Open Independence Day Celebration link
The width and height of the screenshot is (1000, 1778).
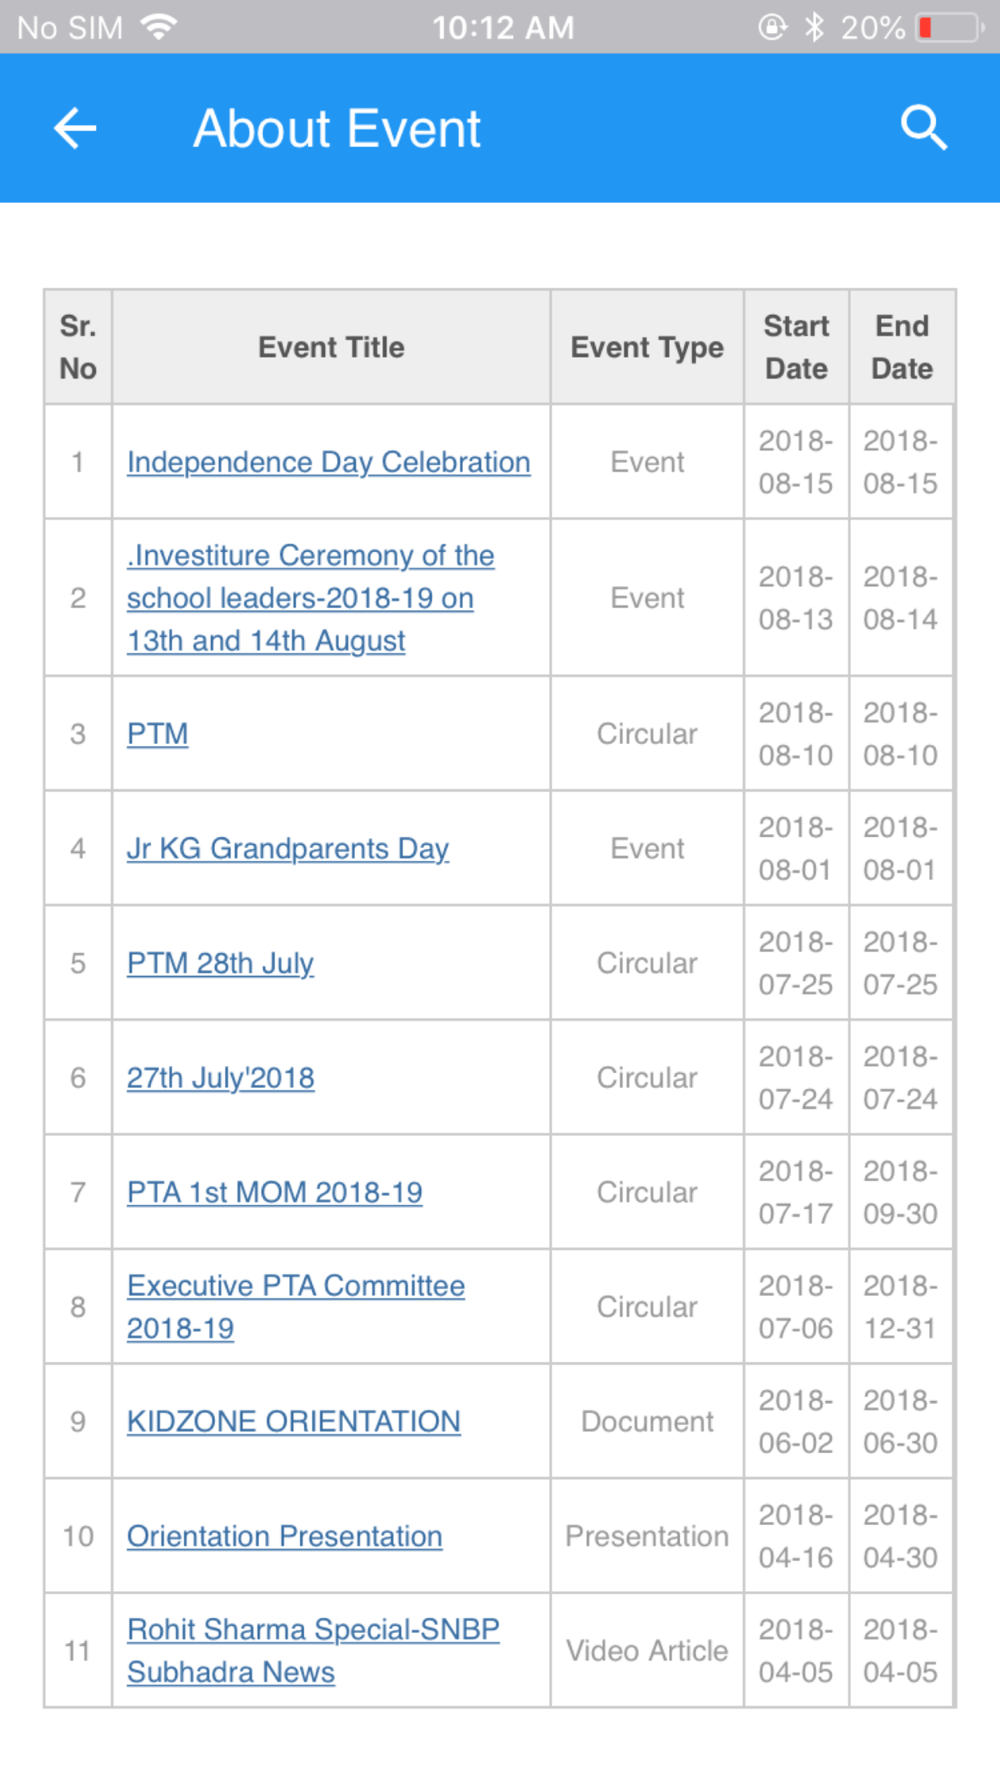(328, 462)
